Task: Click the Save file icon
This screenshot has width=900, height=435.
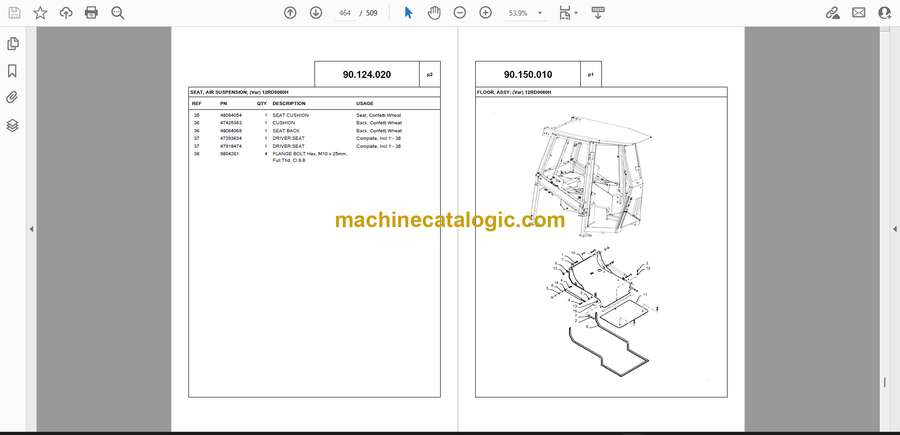Action: [x=14, y=13]
